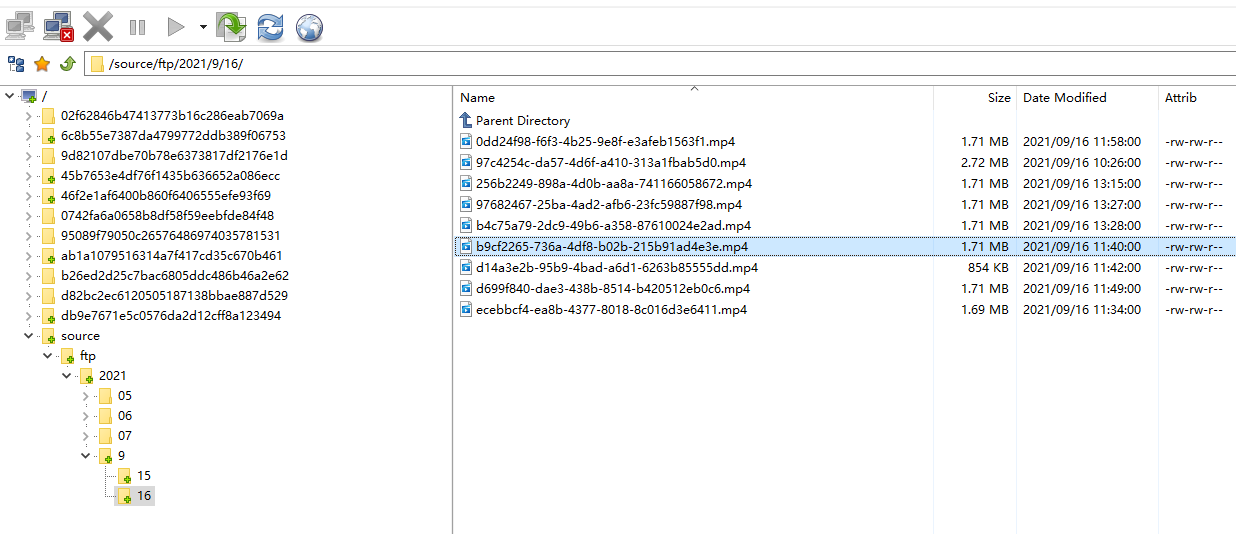This screenshot has width=1236, height=534.
Task: Click the star bookmarks icon
Action: pyautogui.click(x=42, y=64)
